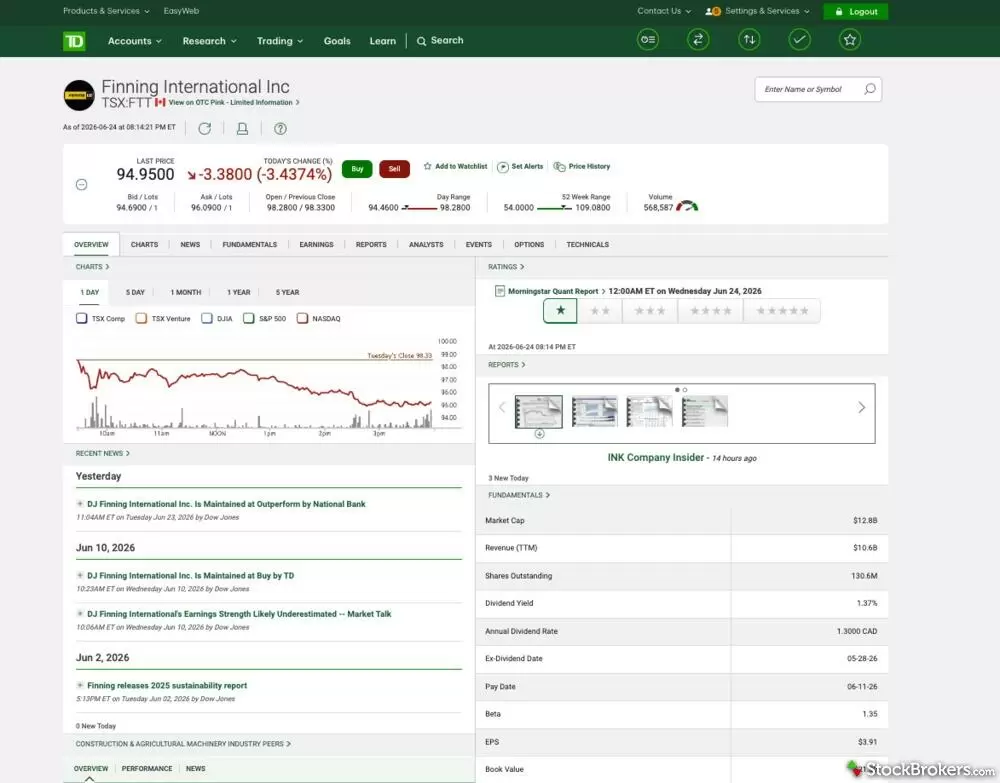
Task: Click the red Sell button
Action: [394, 169]
